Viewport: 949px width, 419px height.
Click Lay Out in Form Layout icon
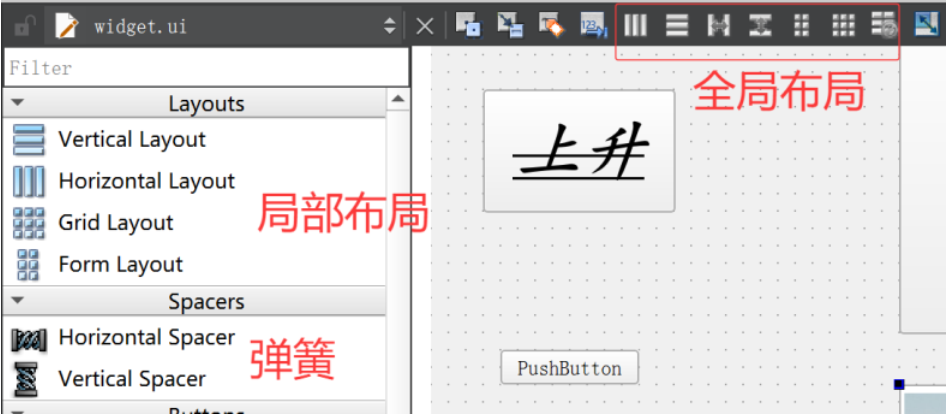(x=801, y=26)
